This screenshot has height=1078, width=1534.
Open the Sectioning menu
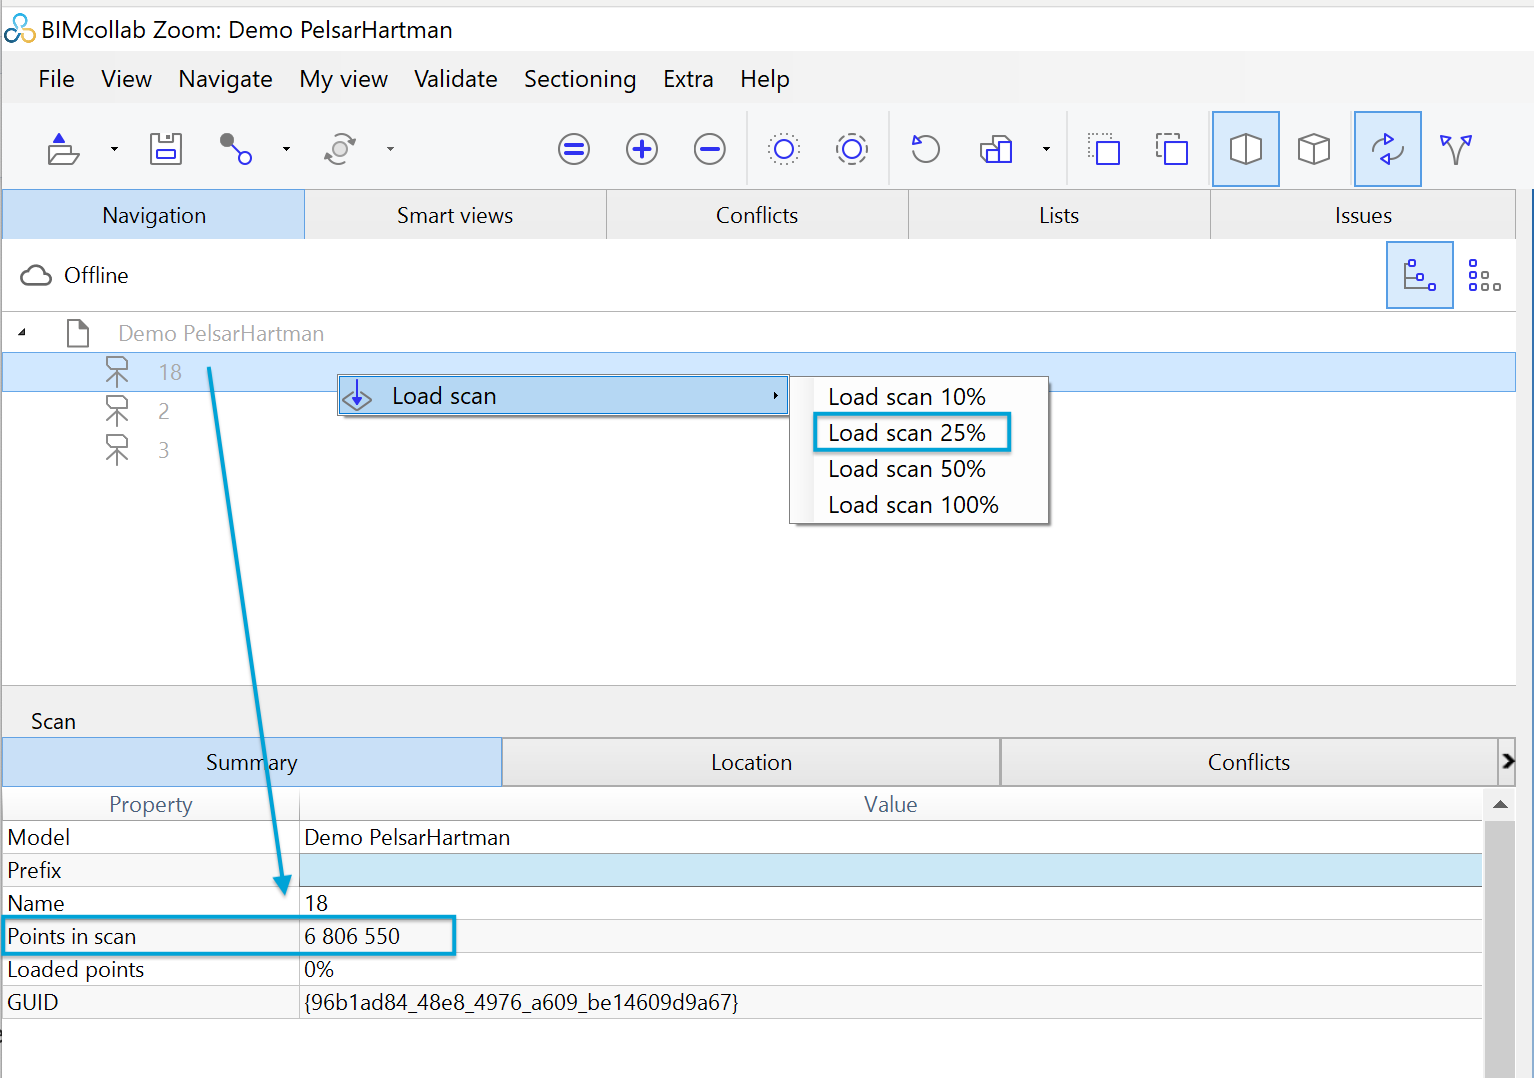[x=580, y=79]
